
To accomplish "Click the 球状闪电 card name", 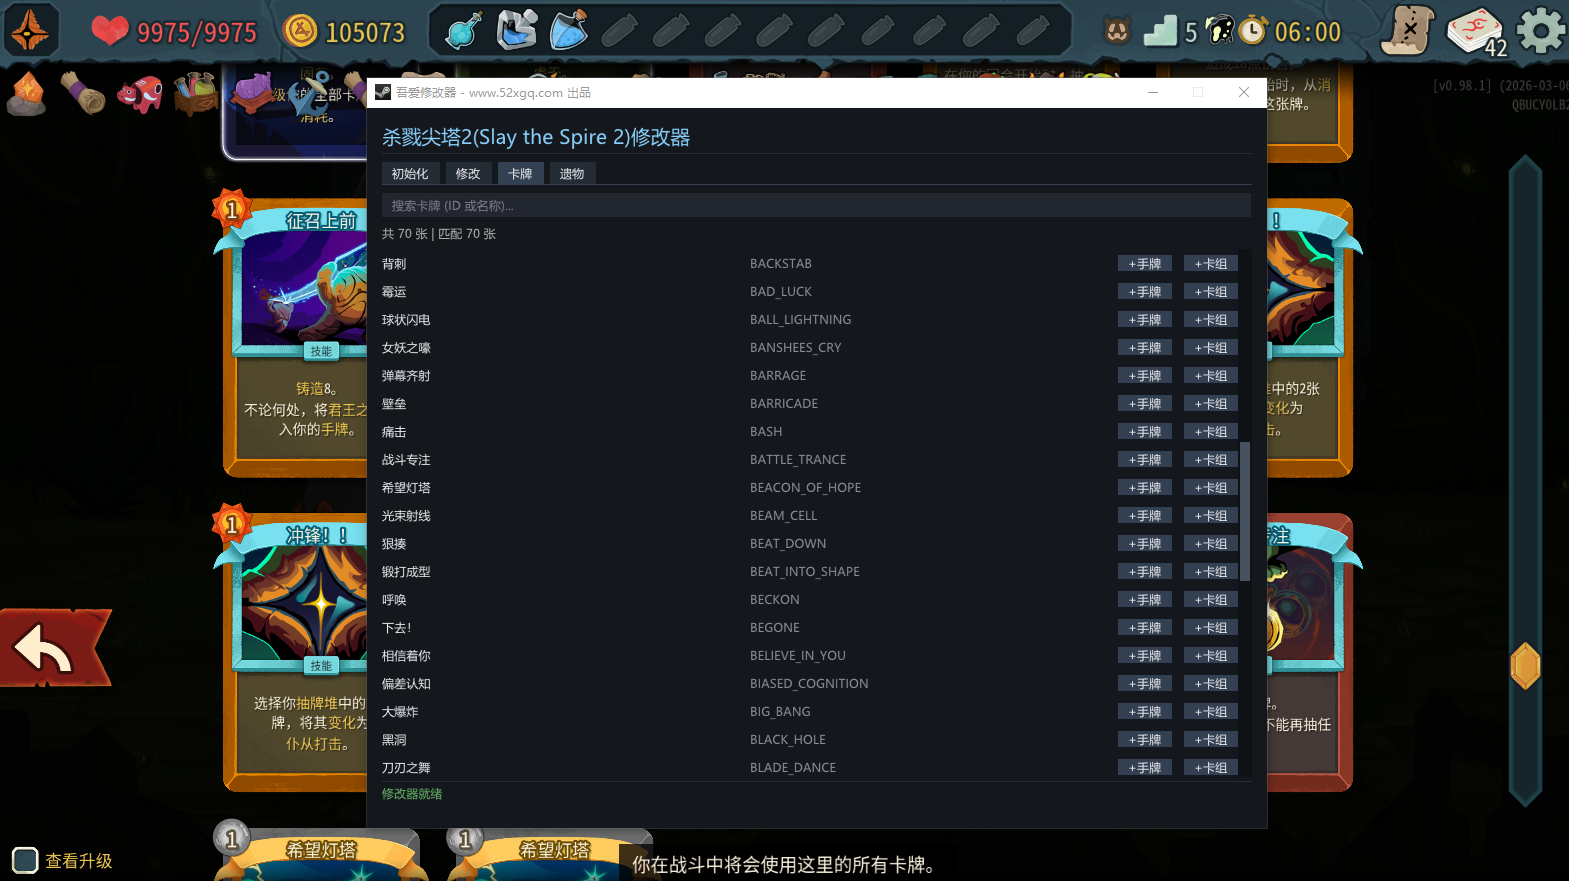I will pyautogui.click(x=406, y=320).
